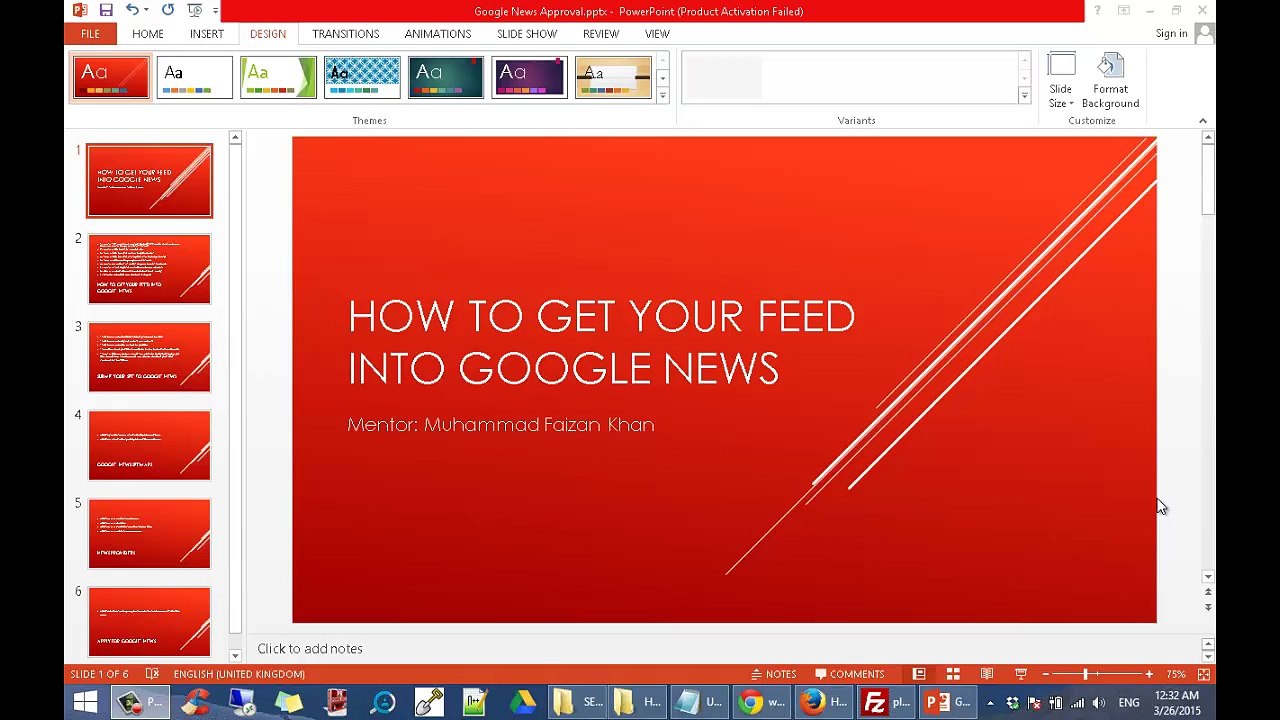This screenshot has width=1280, height=720.
Task: Select slide 1 thumbnail
Action: click(x=149, y=181)
